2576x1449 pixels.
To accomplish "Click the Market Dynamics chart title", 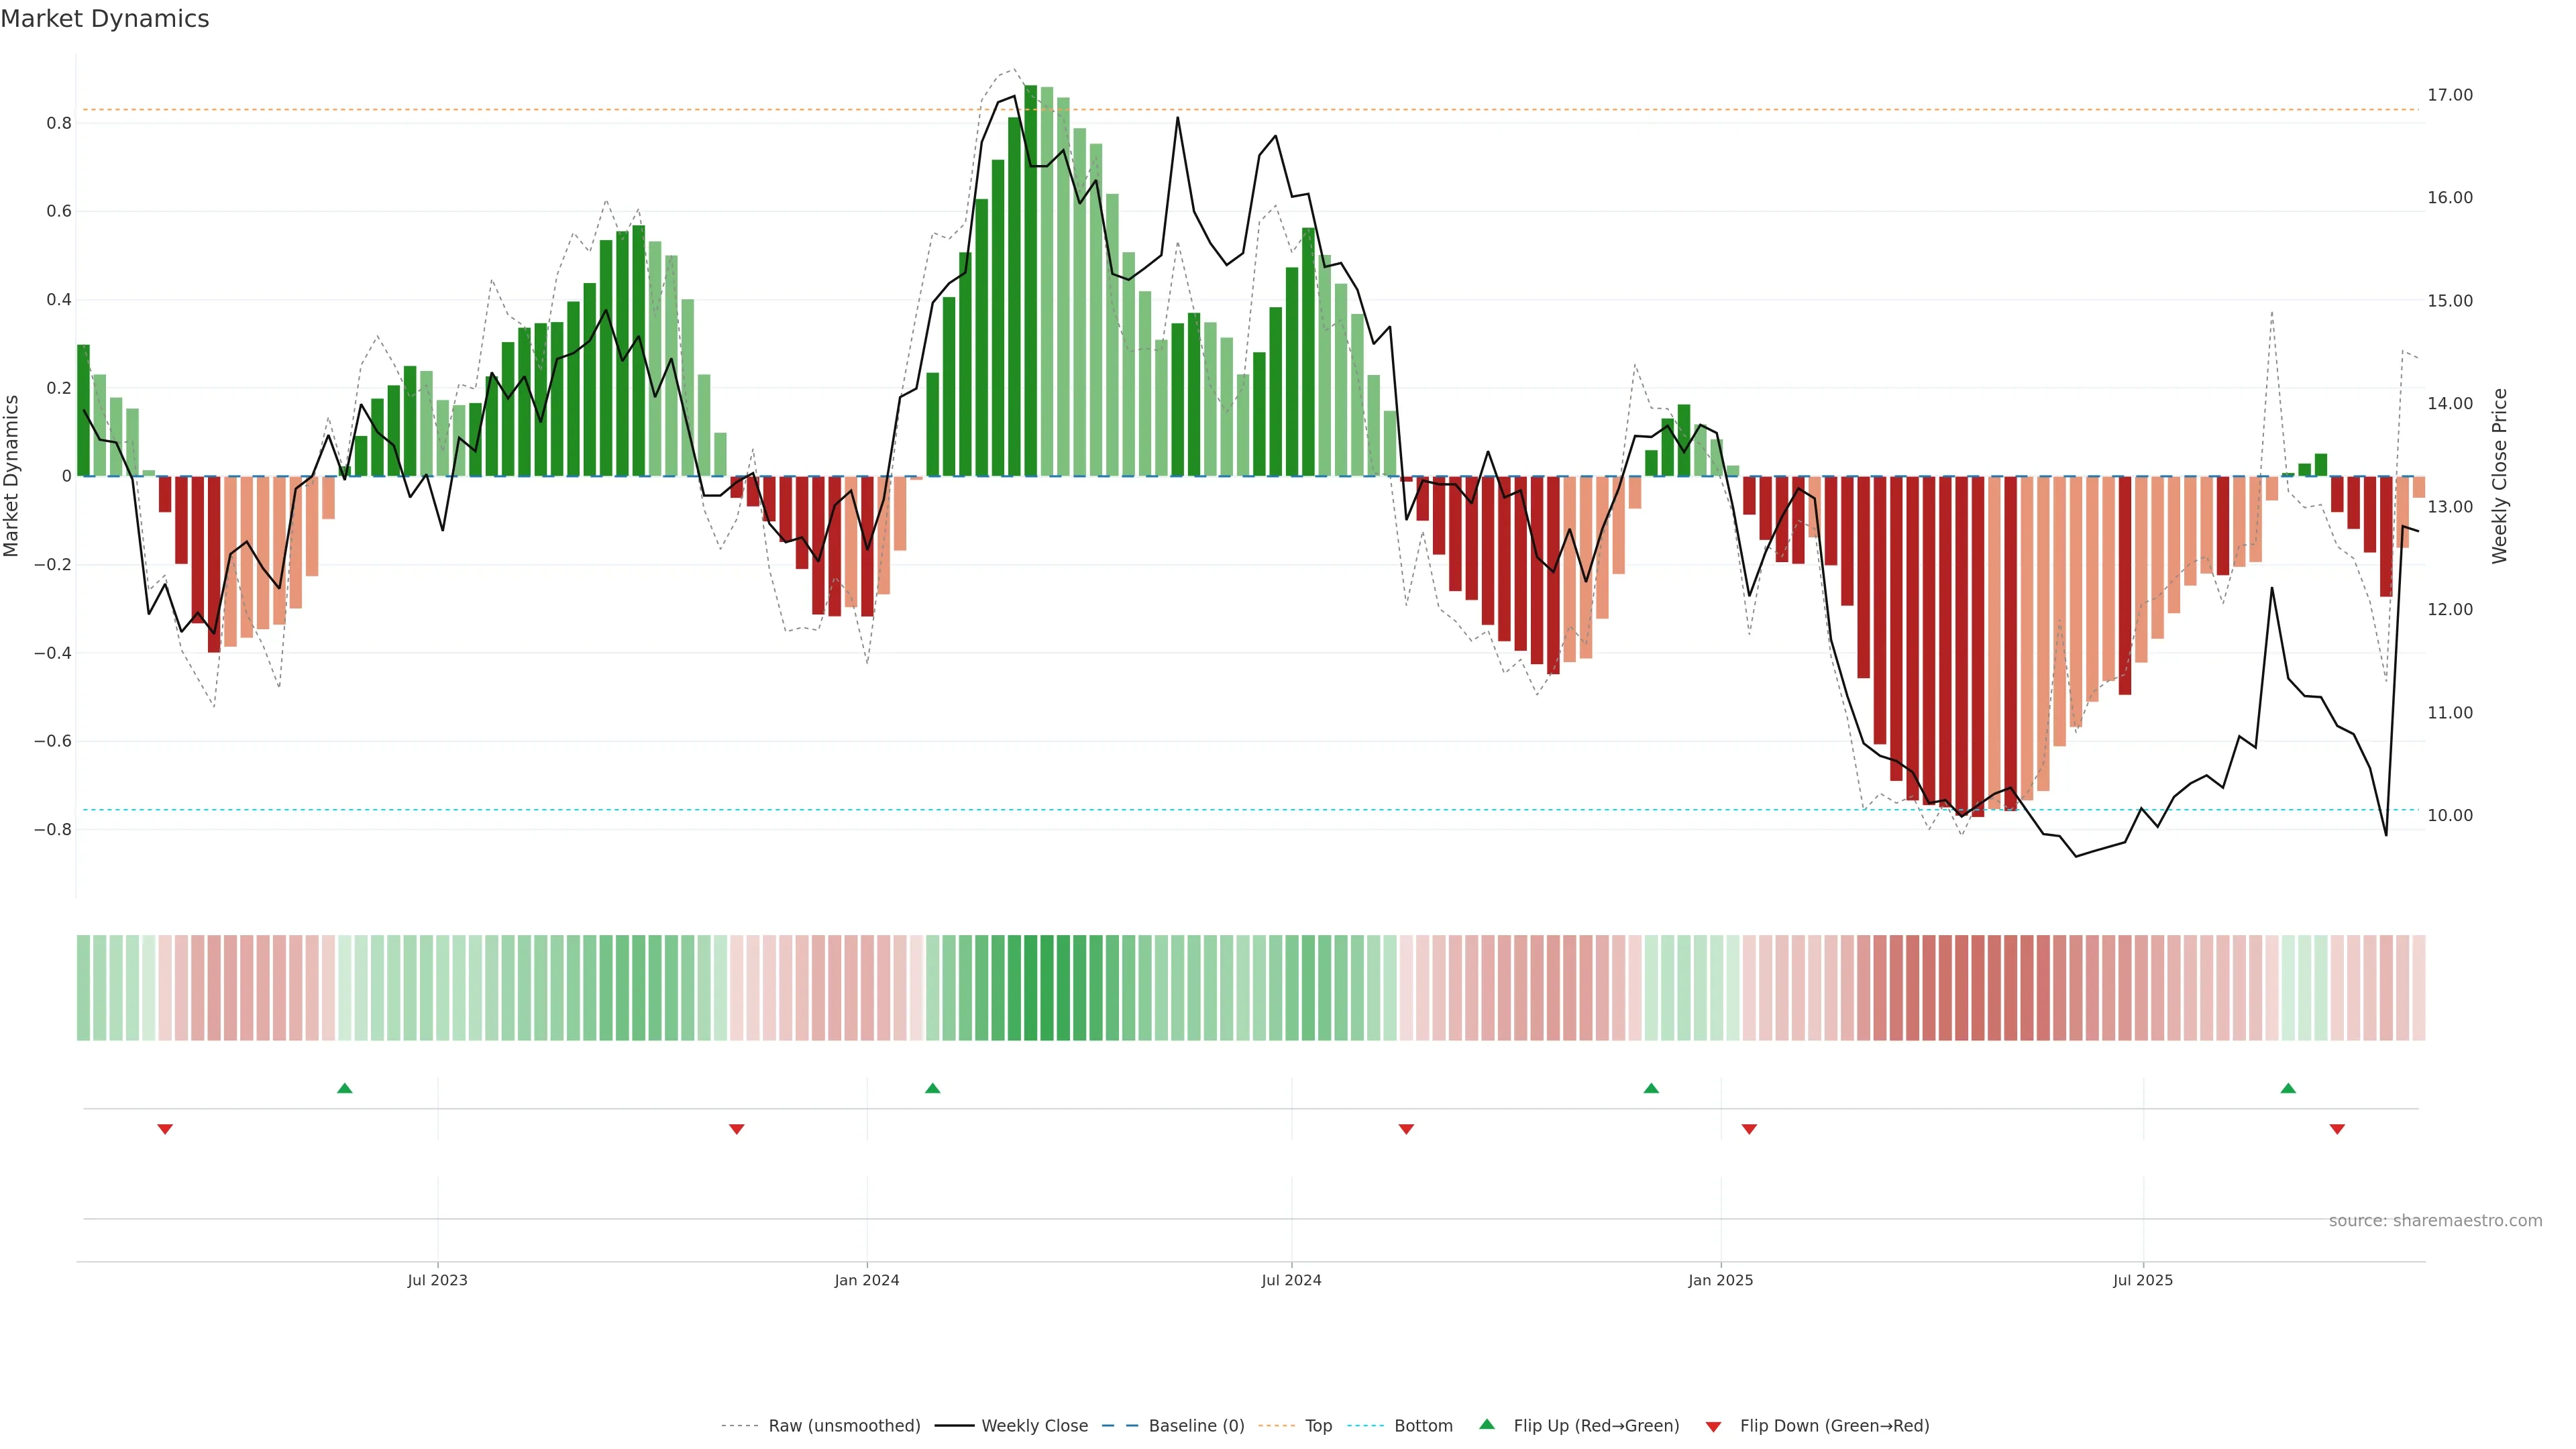I will (105, 19).
